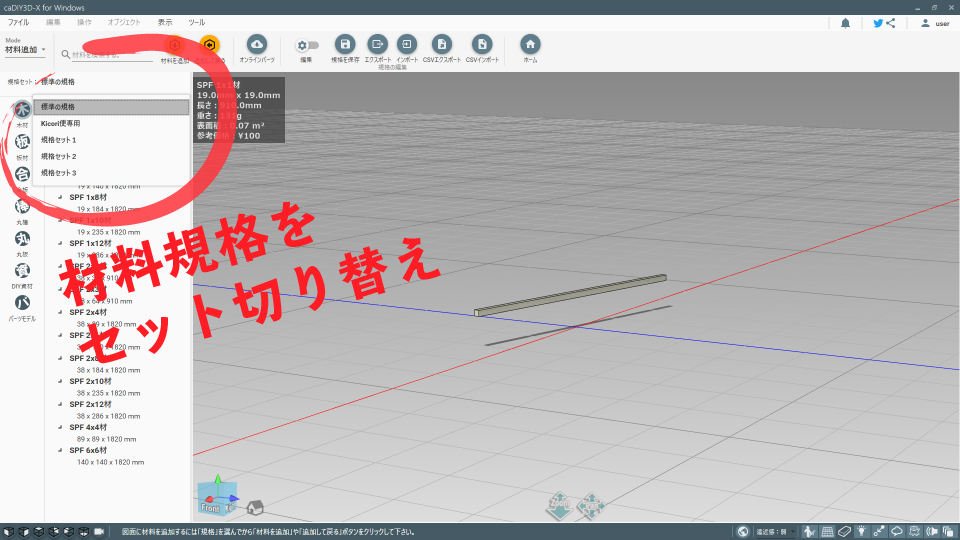The image size is (960, 540).
Task: Select the DIY資材 category icon
Action: point(22,271)
